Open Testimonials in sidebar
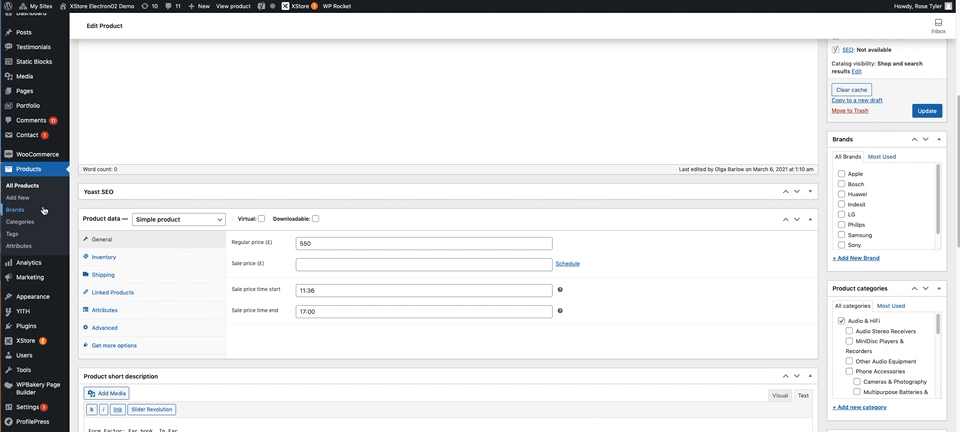 pyautogui.click(x=33, y=47)
